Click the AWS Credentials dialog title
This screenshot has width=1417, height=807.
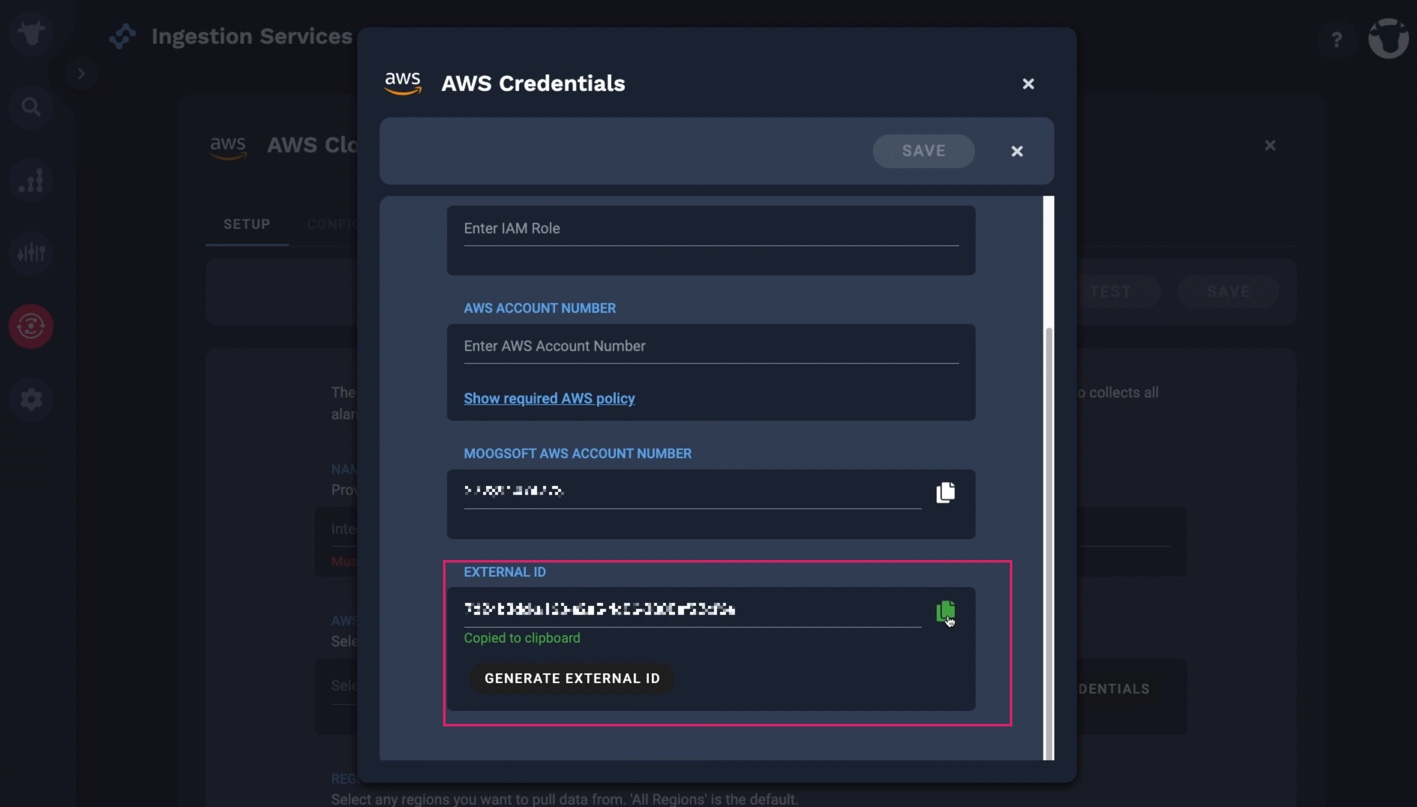[x=533, y=84]
